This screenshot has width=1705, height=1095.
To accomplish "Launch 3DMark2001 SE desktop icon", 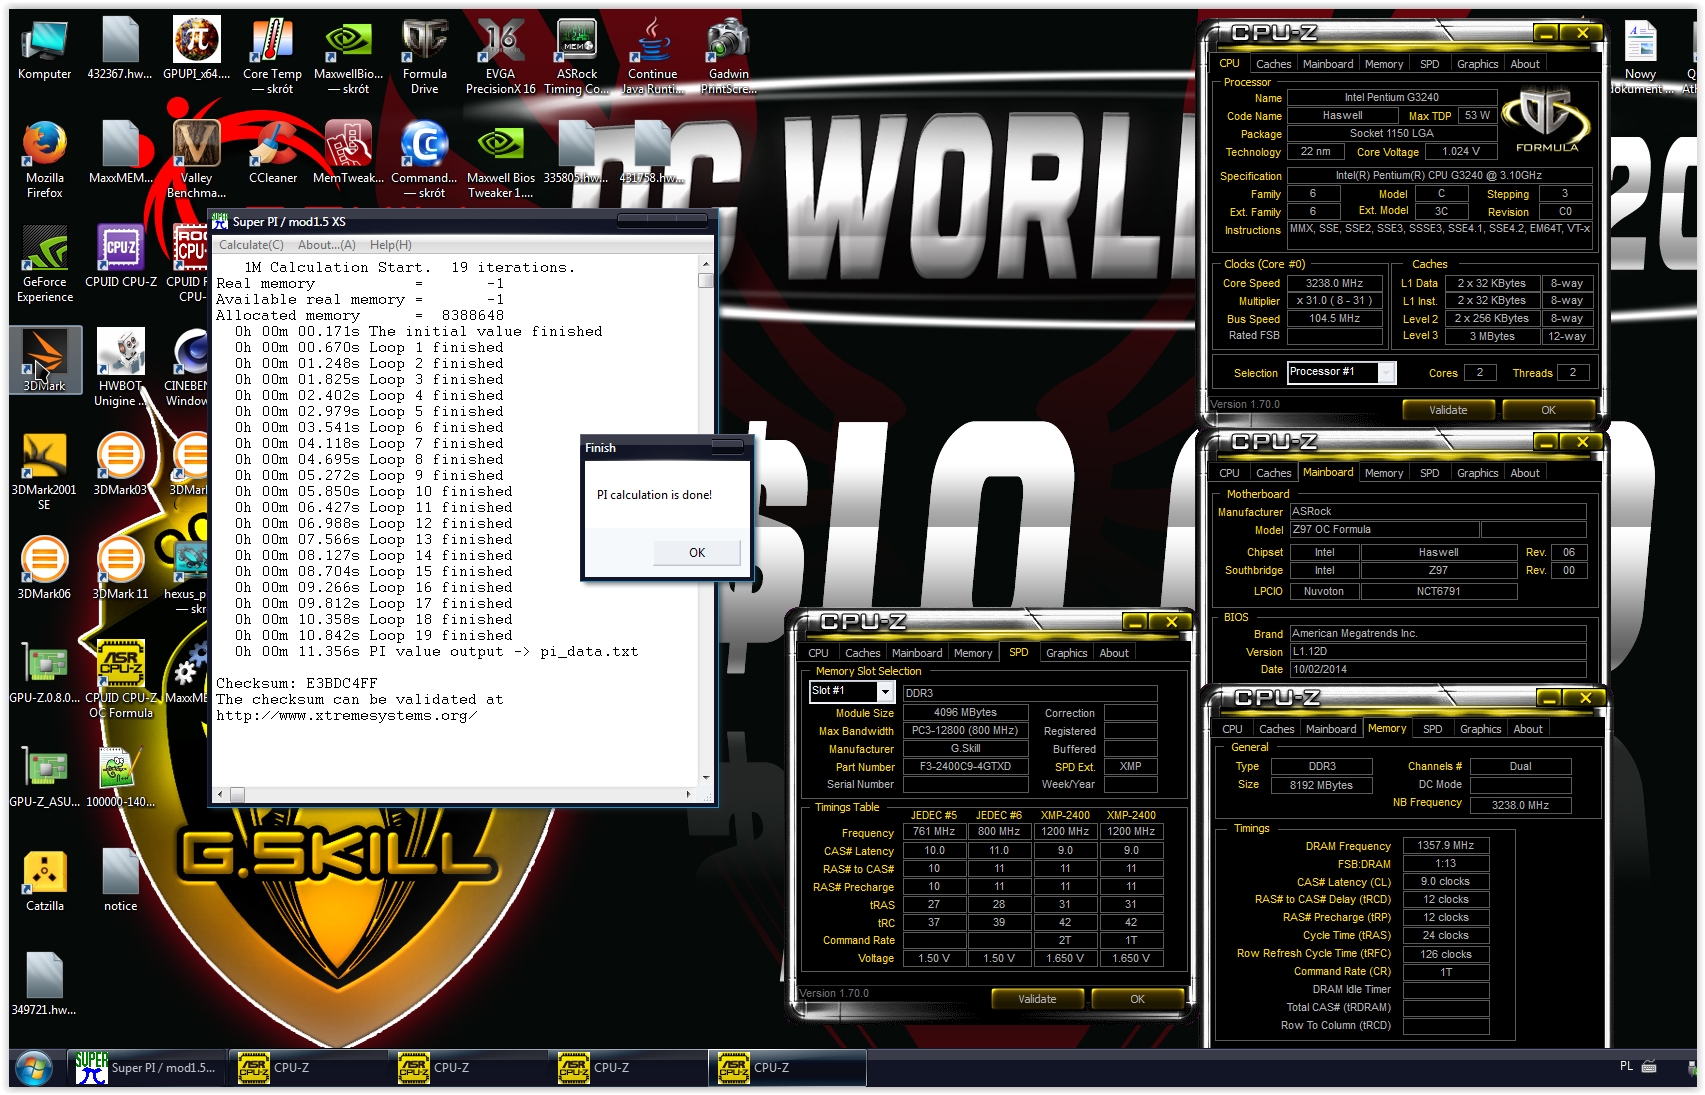I will tap(44, 472).
